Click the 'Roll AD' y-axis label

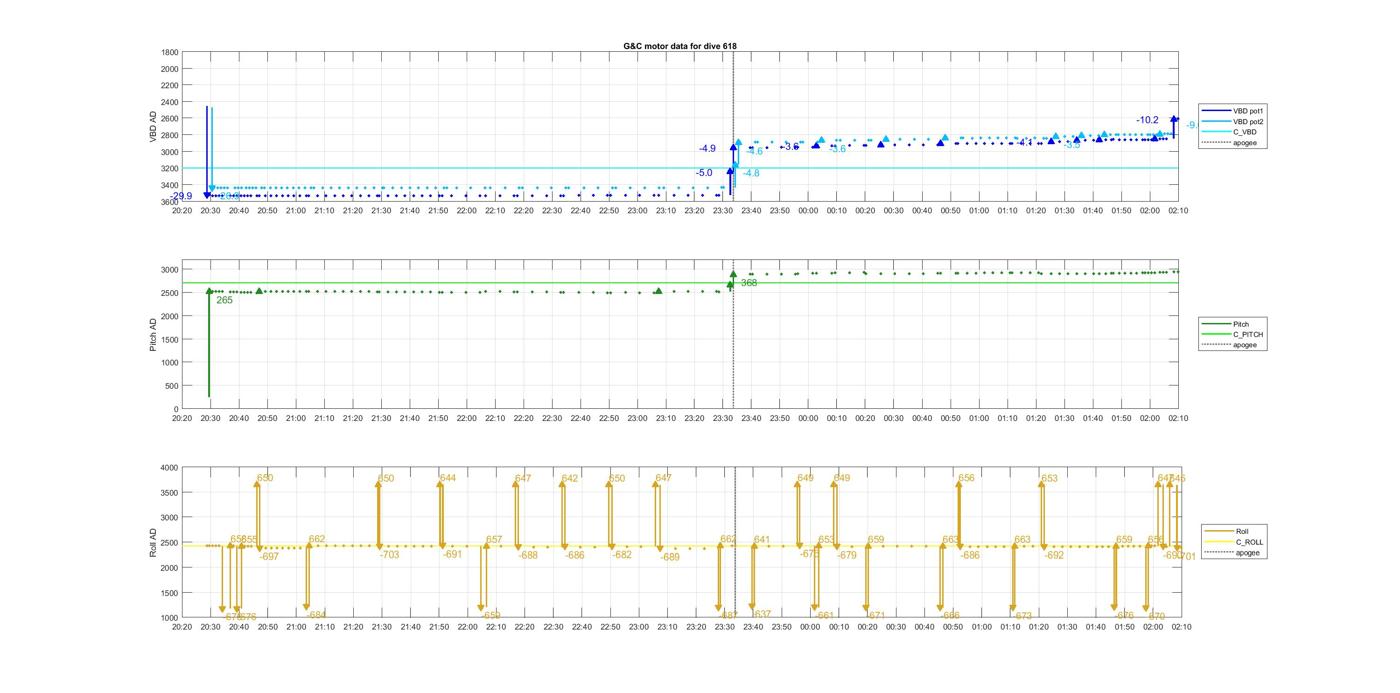[154, 543]
